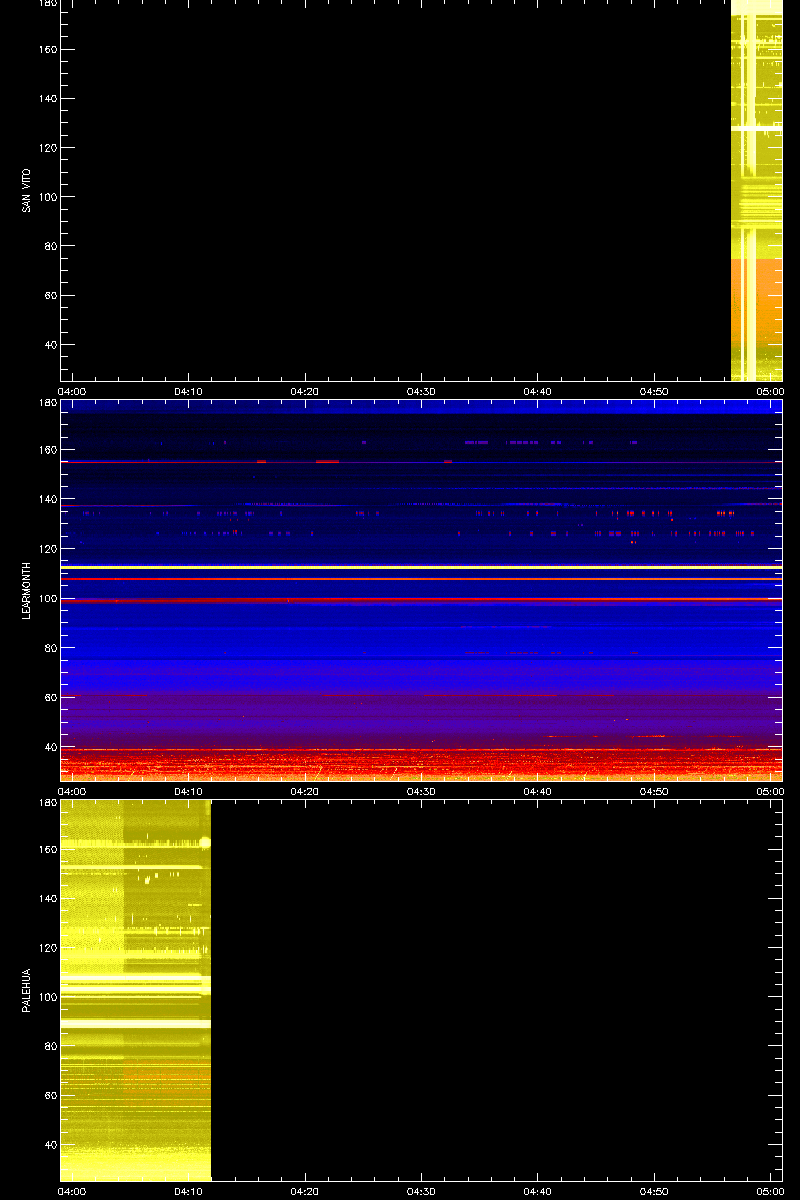Click the yellow data block in Palehua spectrogram
The image size is (800, 1200).
click(x=136, y=990)
